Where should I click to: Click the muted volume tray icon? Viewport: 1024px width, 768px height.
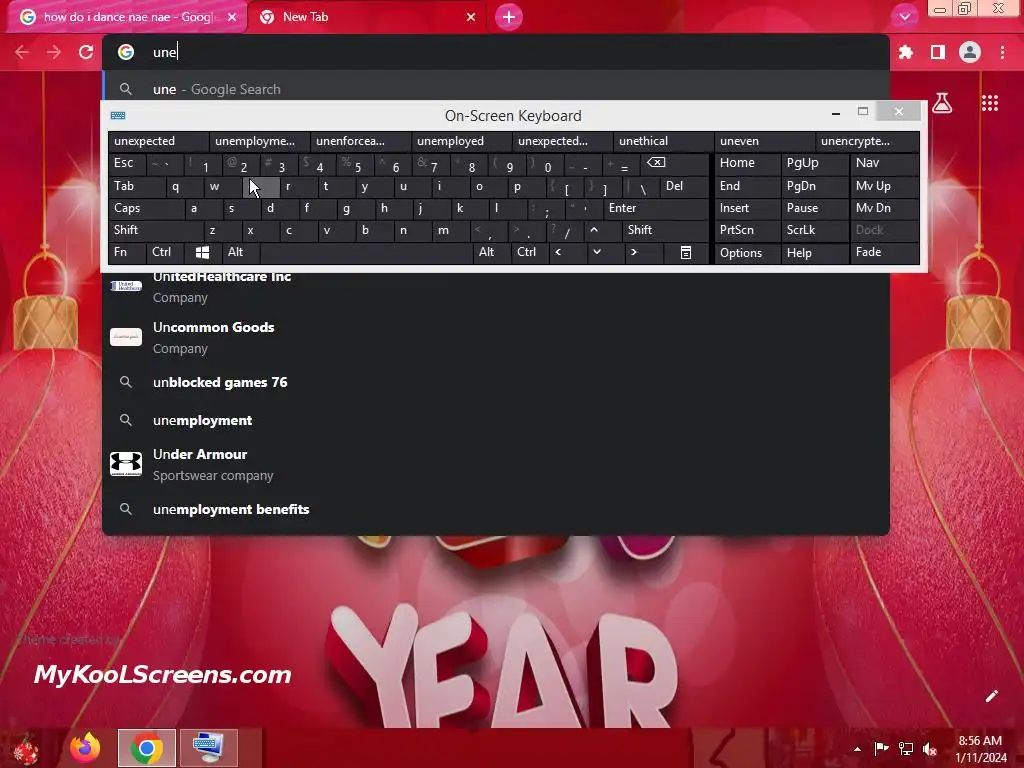(x=929, y=748)
